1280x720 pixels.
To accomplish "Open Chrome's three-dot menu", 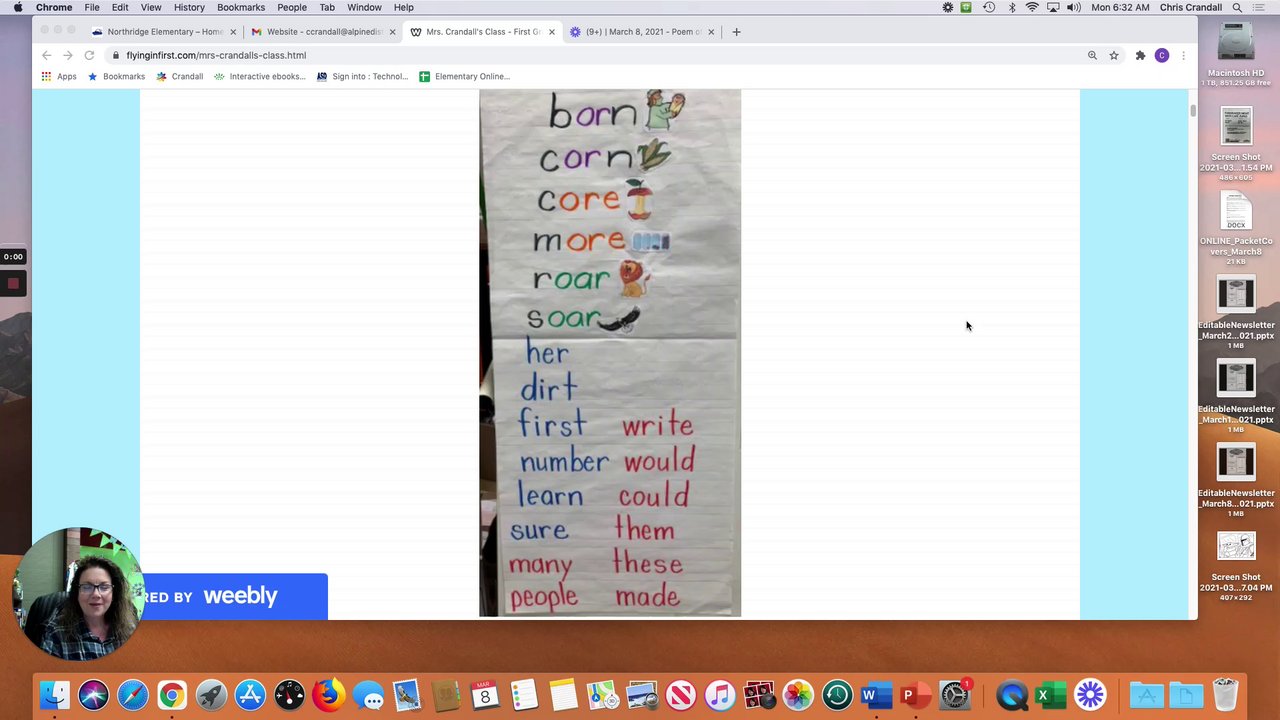I will click(1183, 55).
